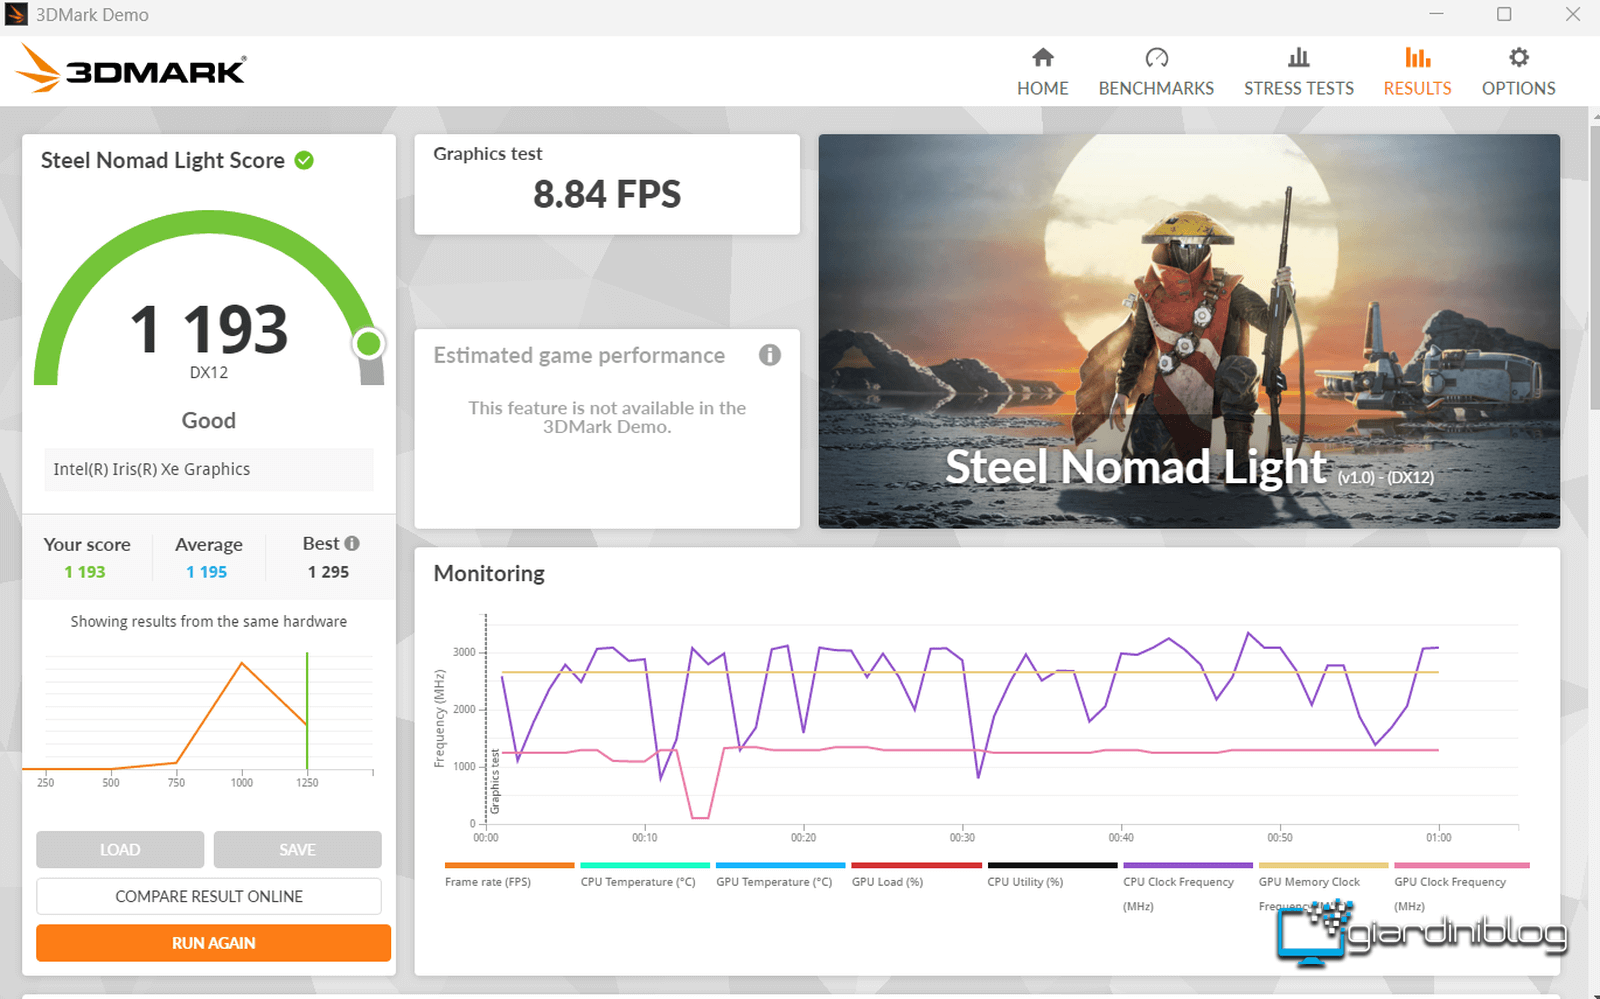Switch to BENCHMARKS tab label
1600x999 pixels.
(x=1156, y=88)
